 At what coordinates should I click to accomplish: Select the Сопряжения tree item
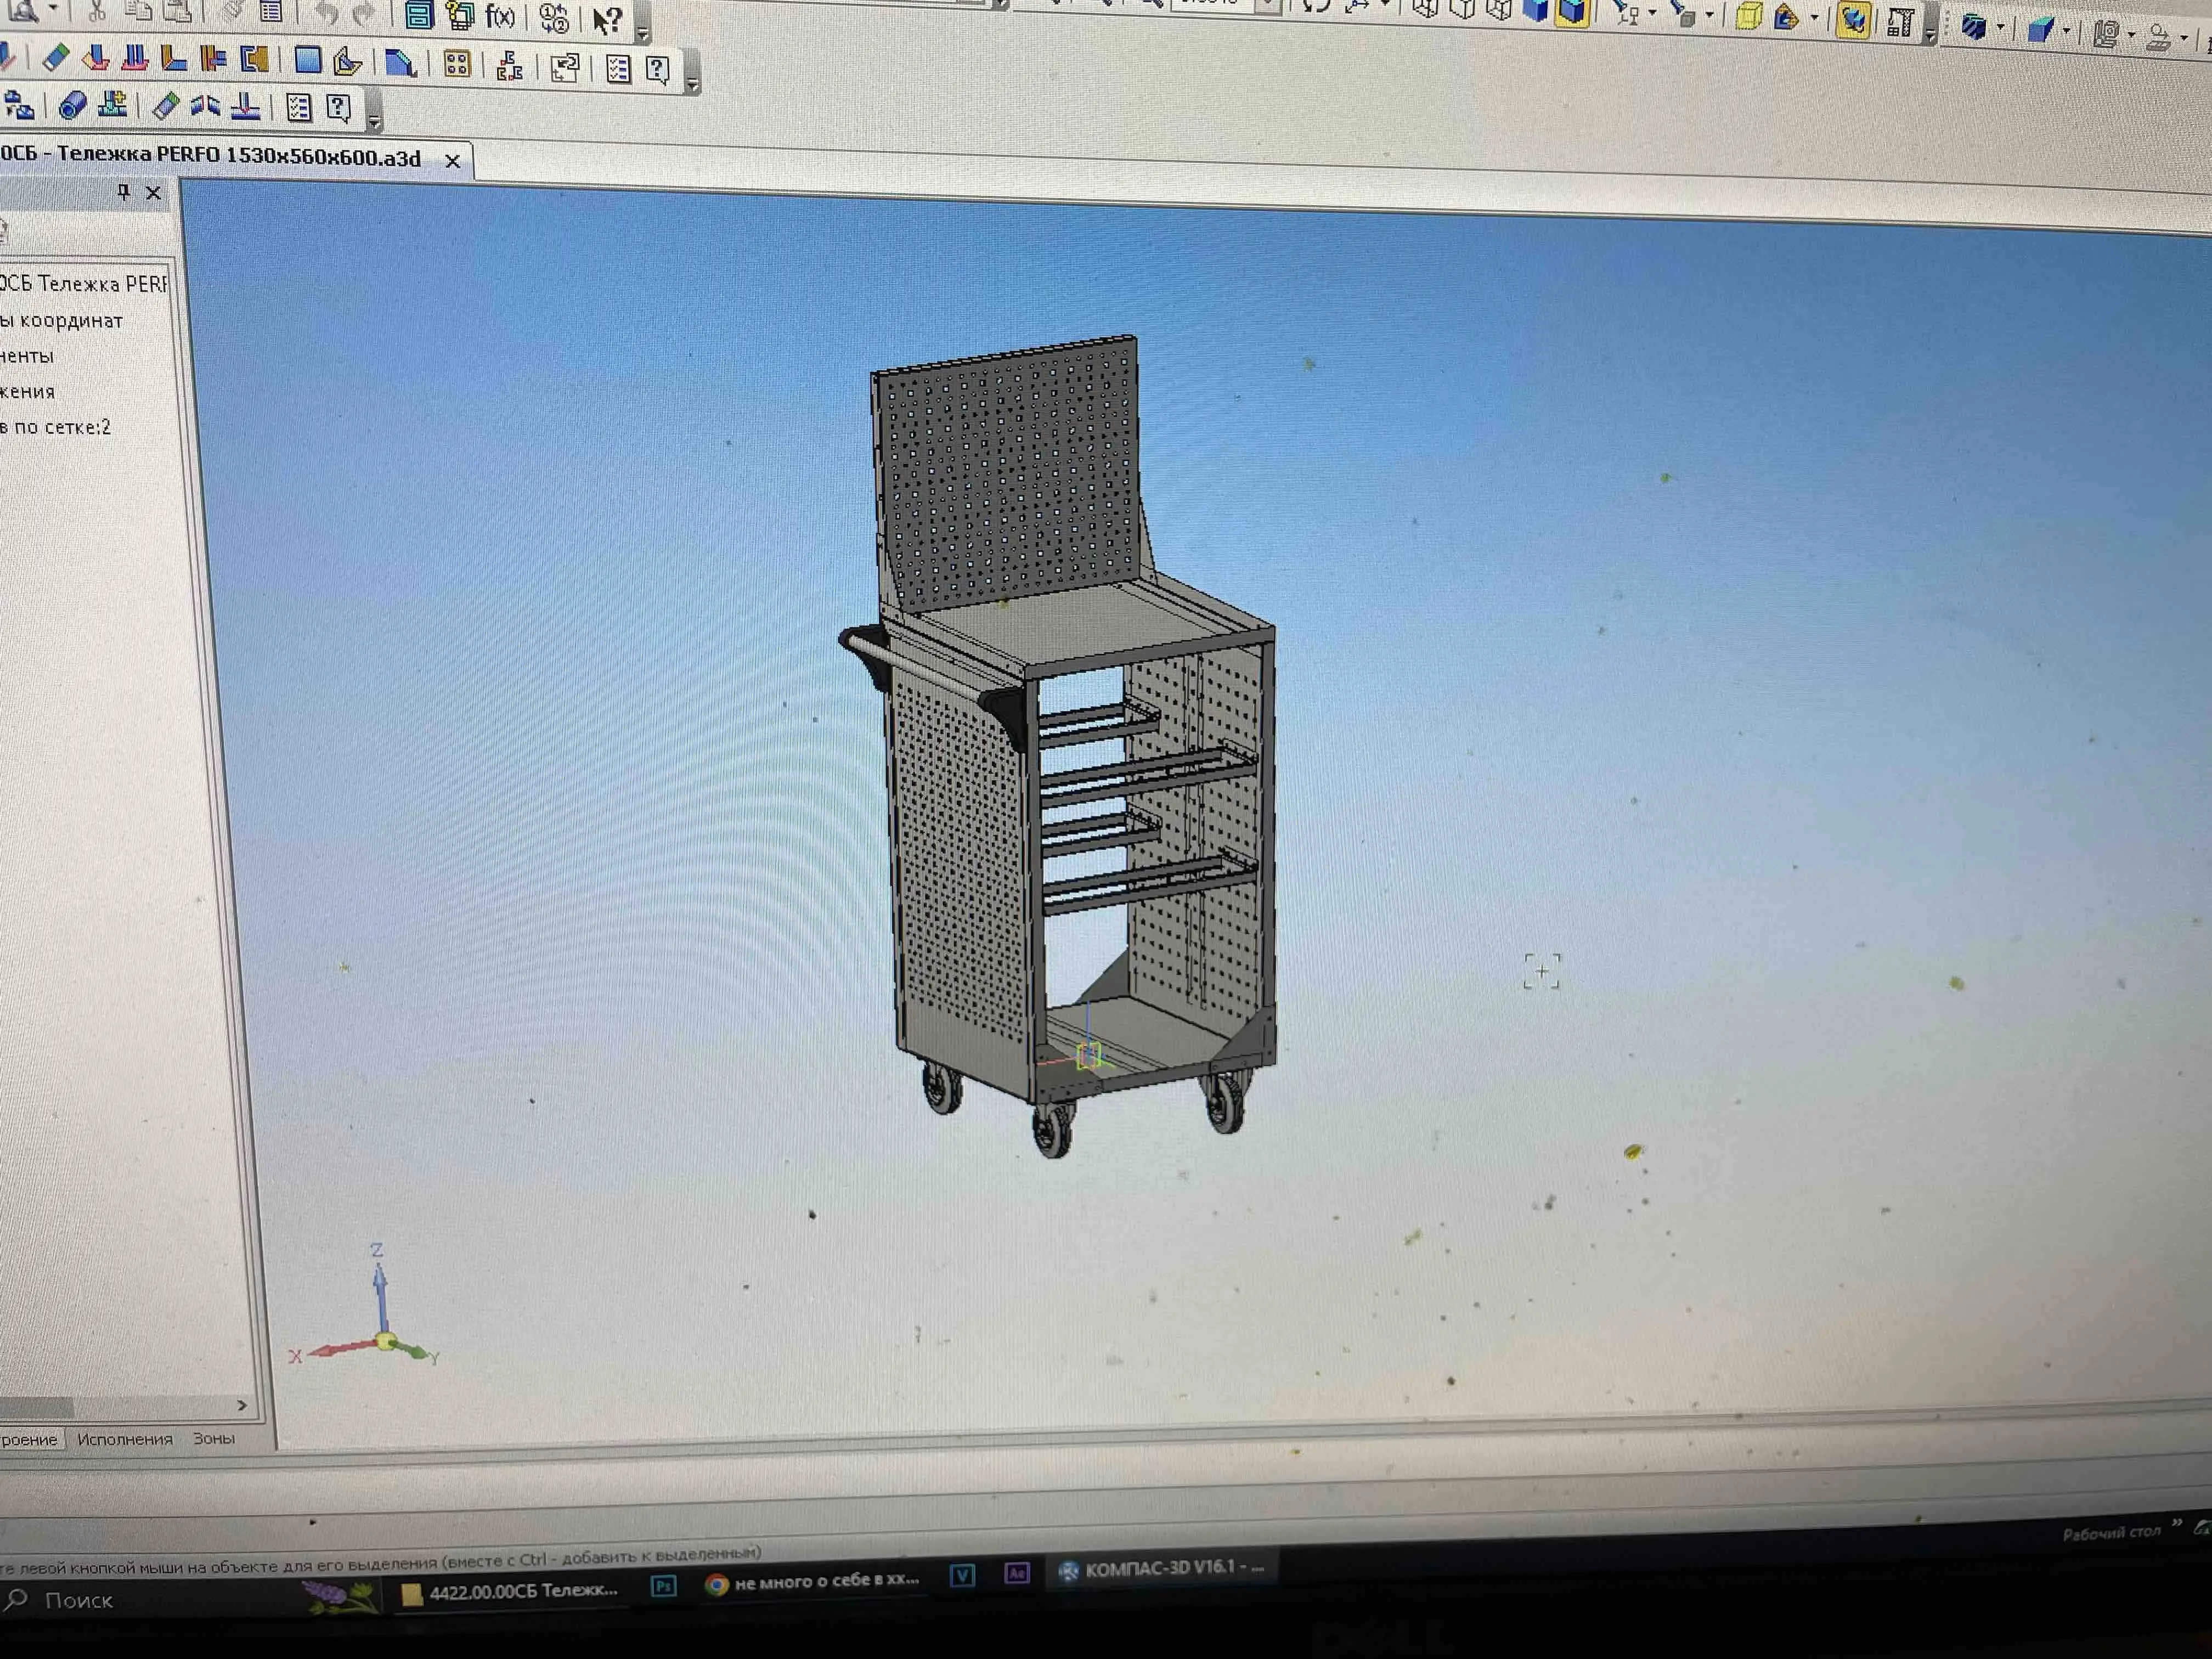28,392
